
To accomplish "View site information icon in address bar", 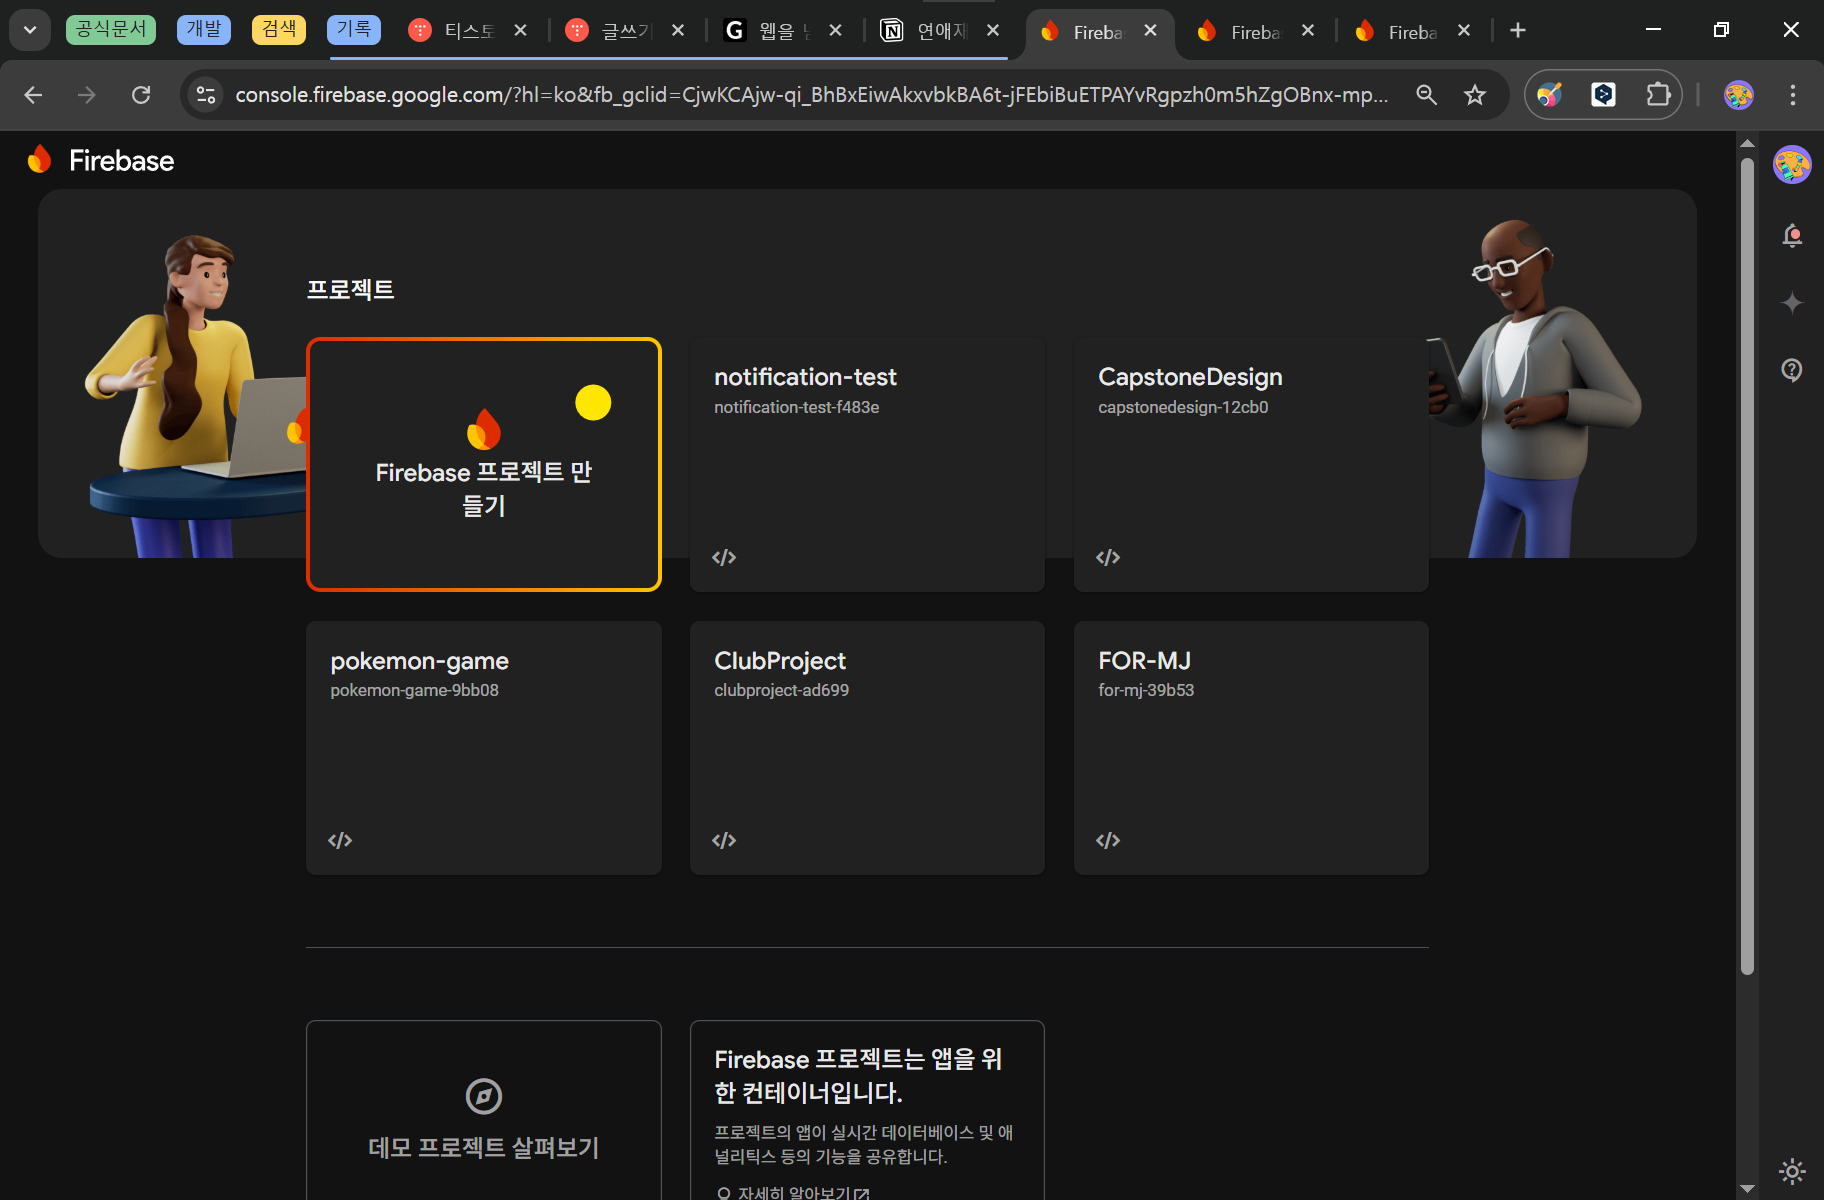I will pyautogui.click(x=206, y=95).
